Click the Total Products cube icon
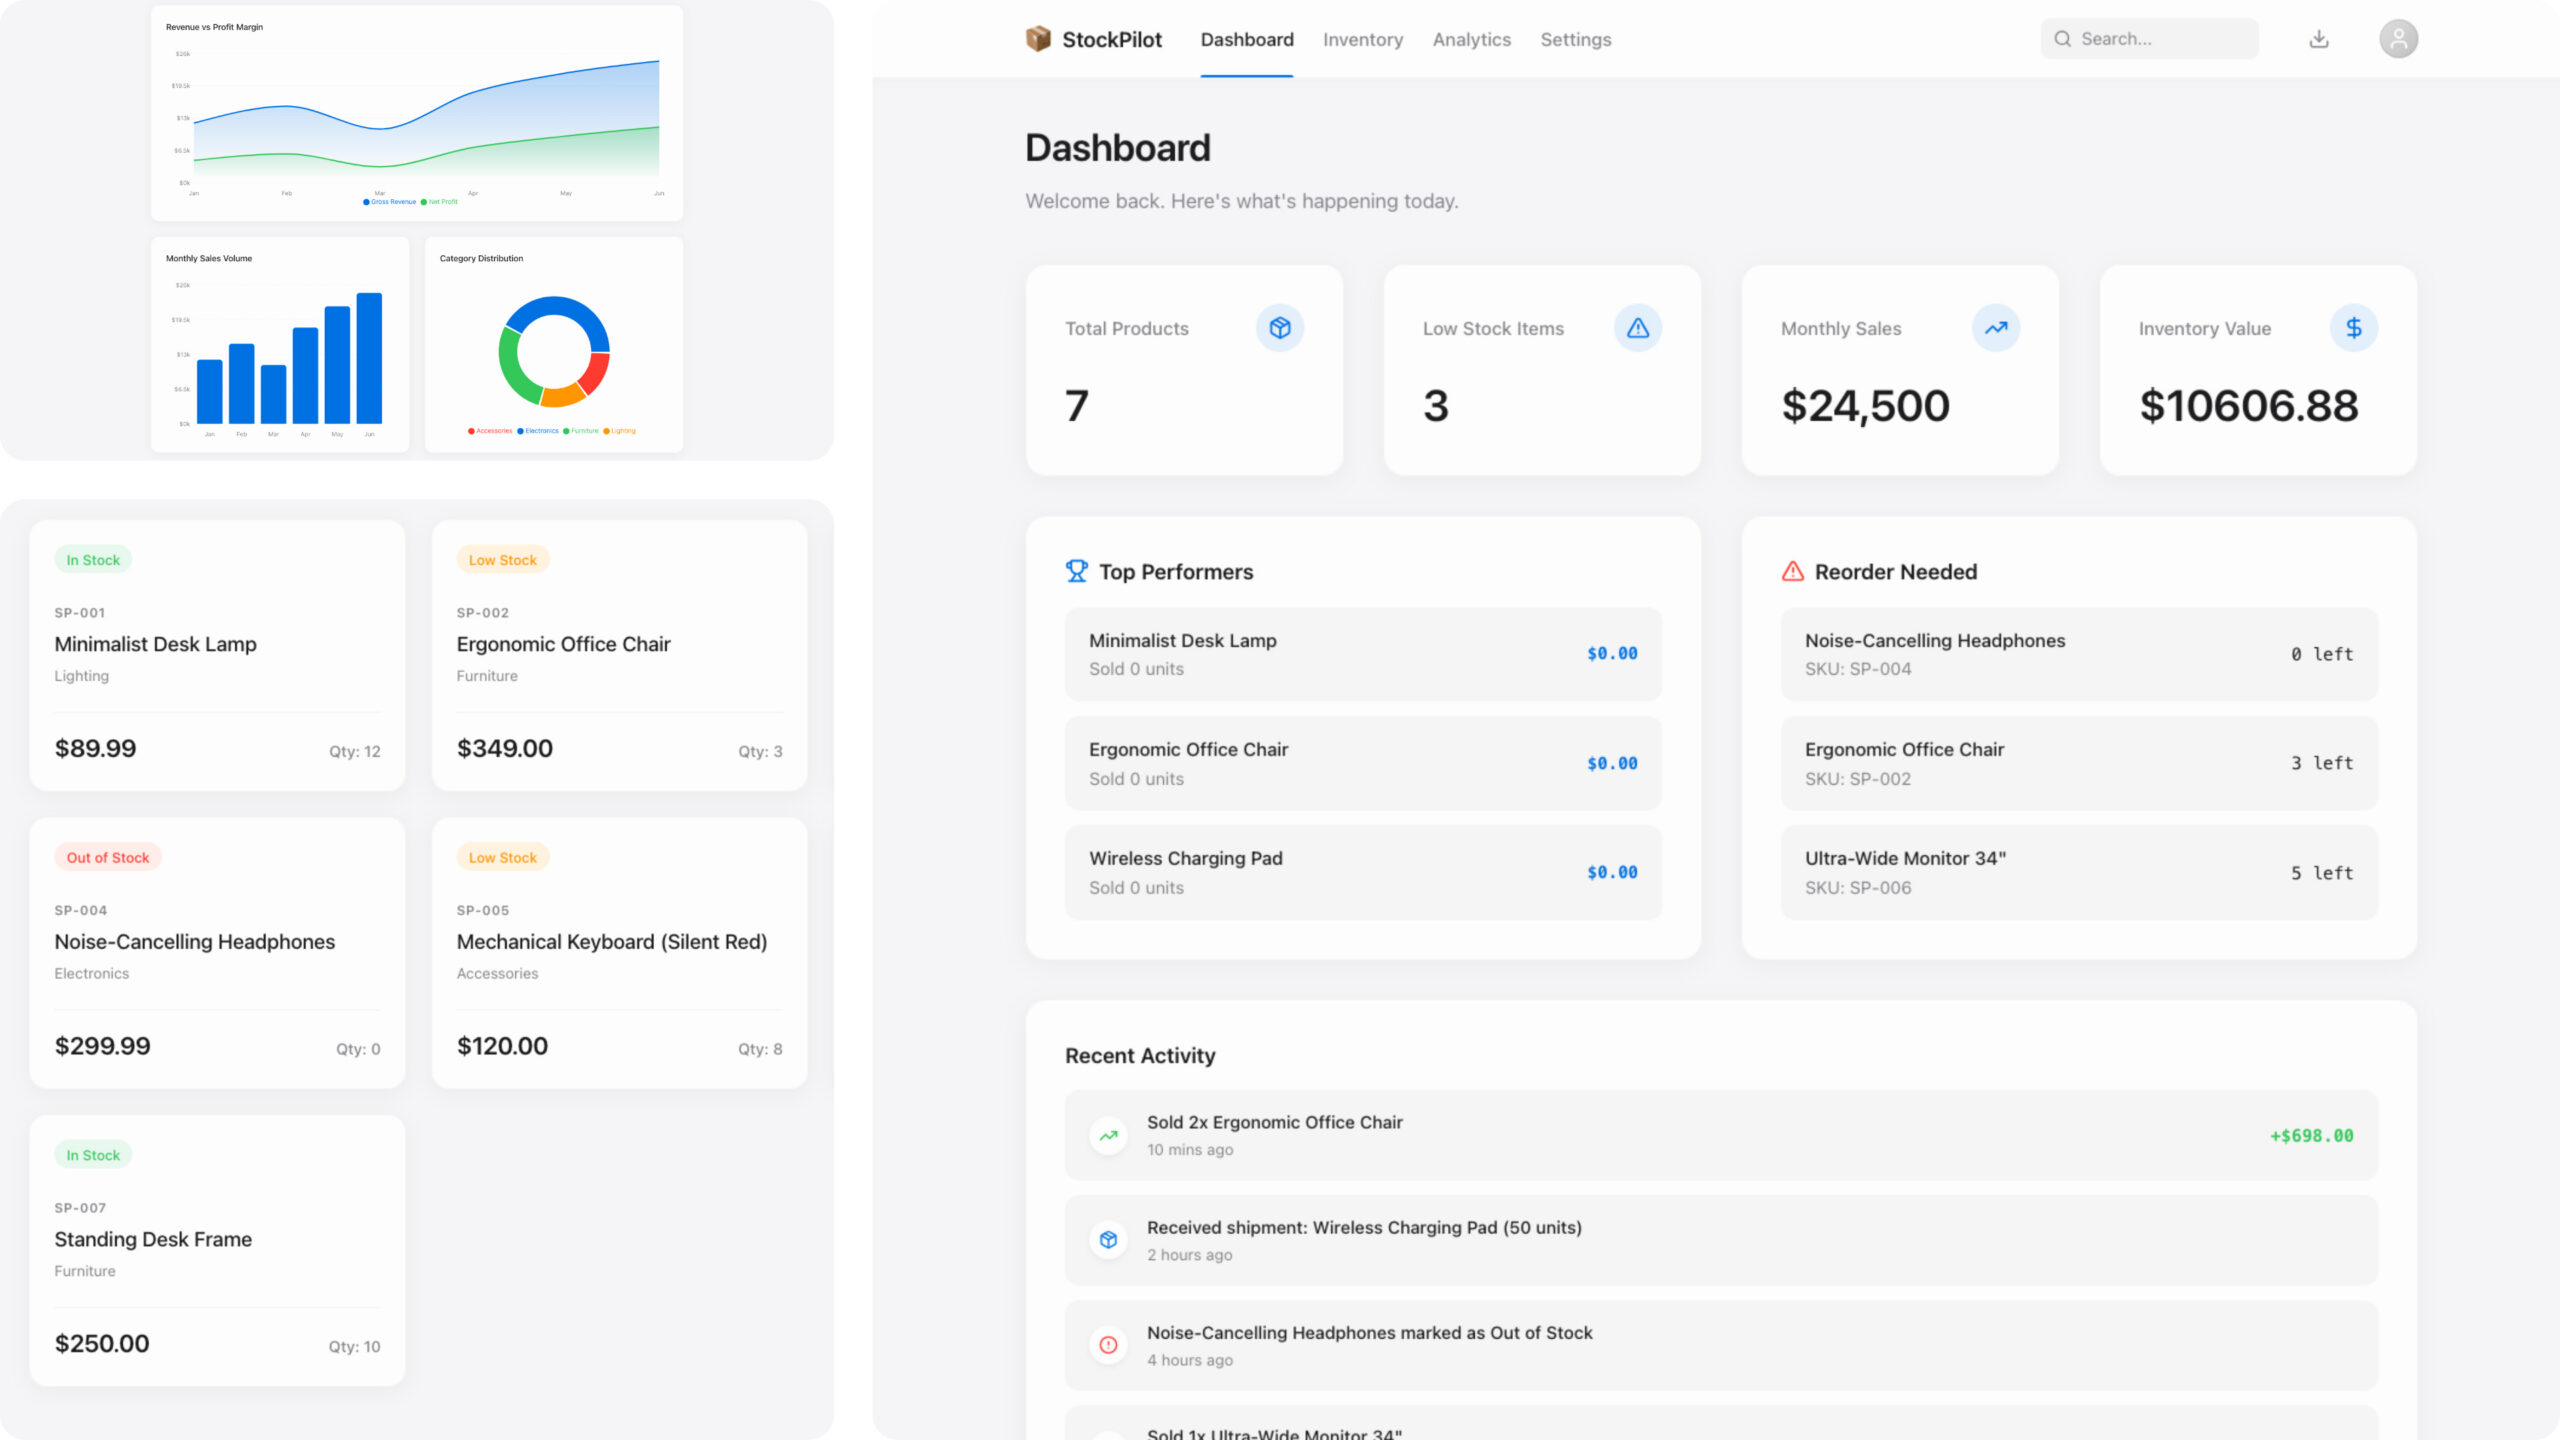 point(1280,328)
